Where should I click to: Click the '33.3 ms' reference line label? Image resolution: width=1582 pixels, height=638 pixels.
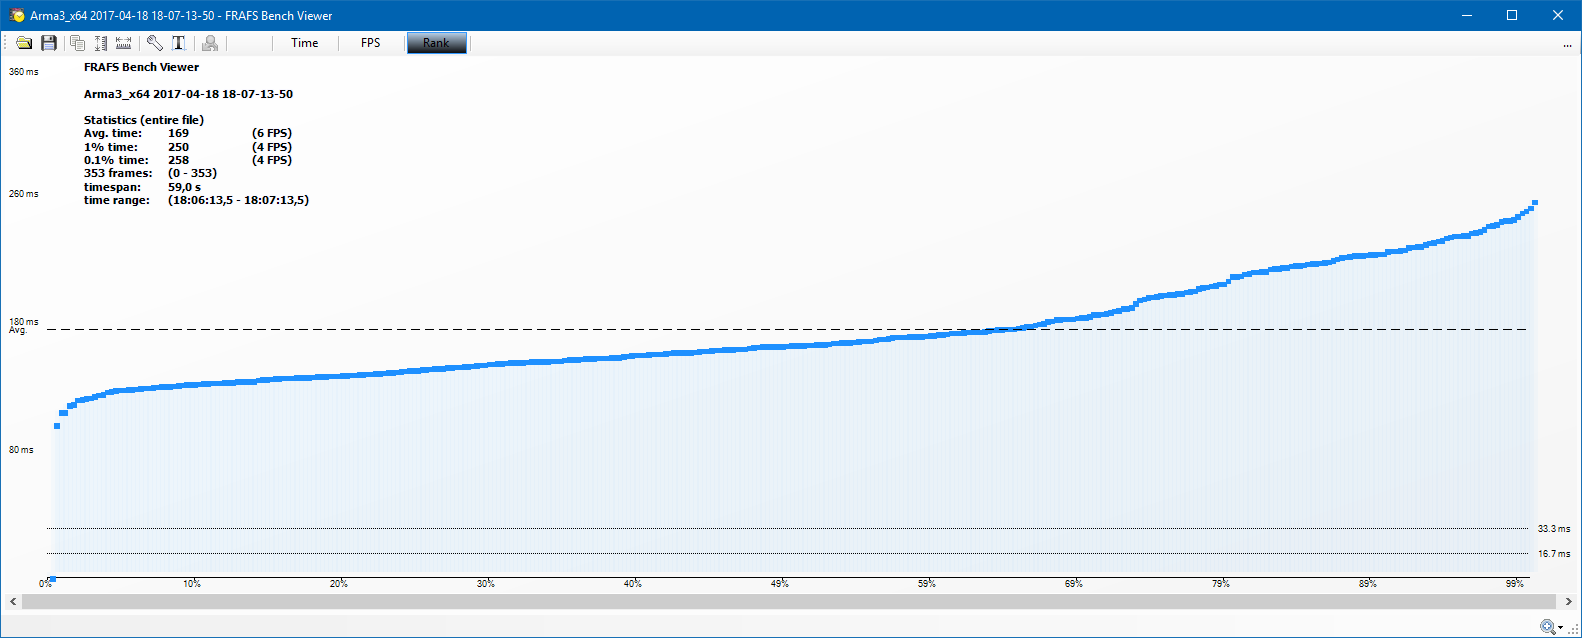pos(1554,529)
